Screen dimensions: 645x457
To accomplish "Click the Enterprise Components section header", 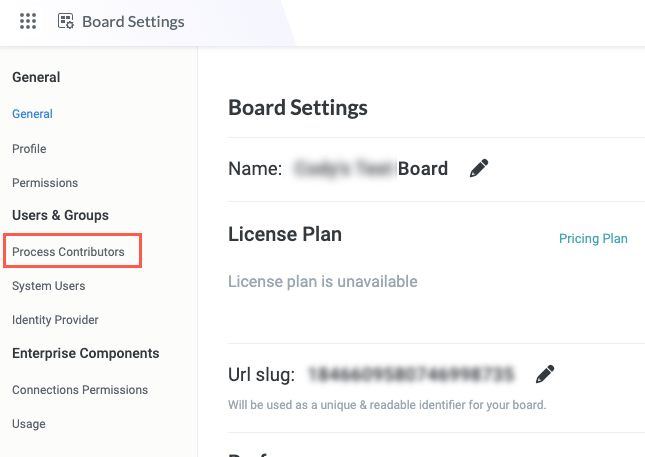I will pos(85,353).
